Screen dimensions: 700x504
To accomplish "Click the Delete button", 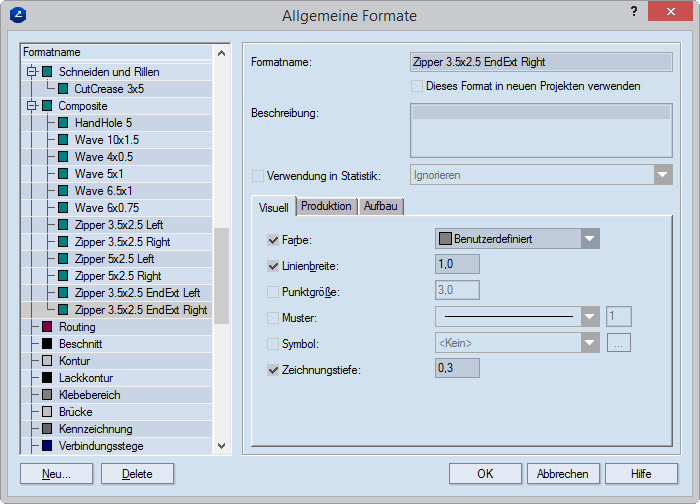I will click(x=137, y=474).
